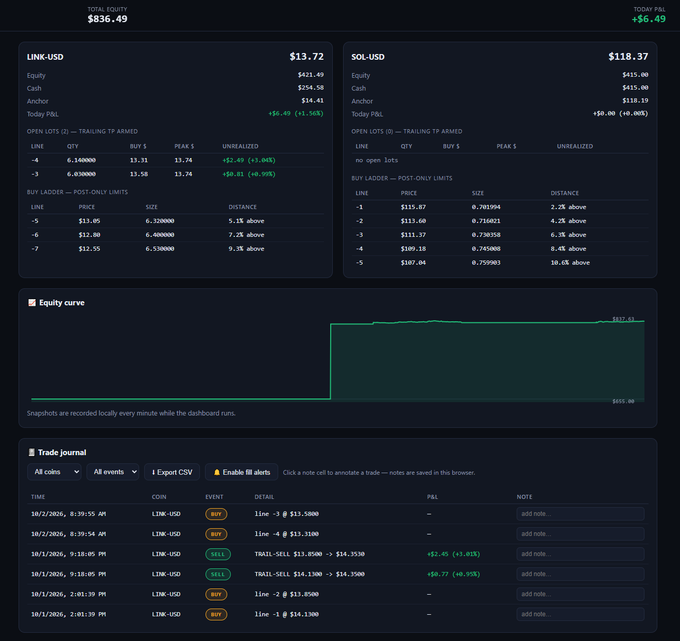The width and height of the screenshot is (680, 641).
Task: Click SOL ladder size 0.701994
Action: click(486, 207)
